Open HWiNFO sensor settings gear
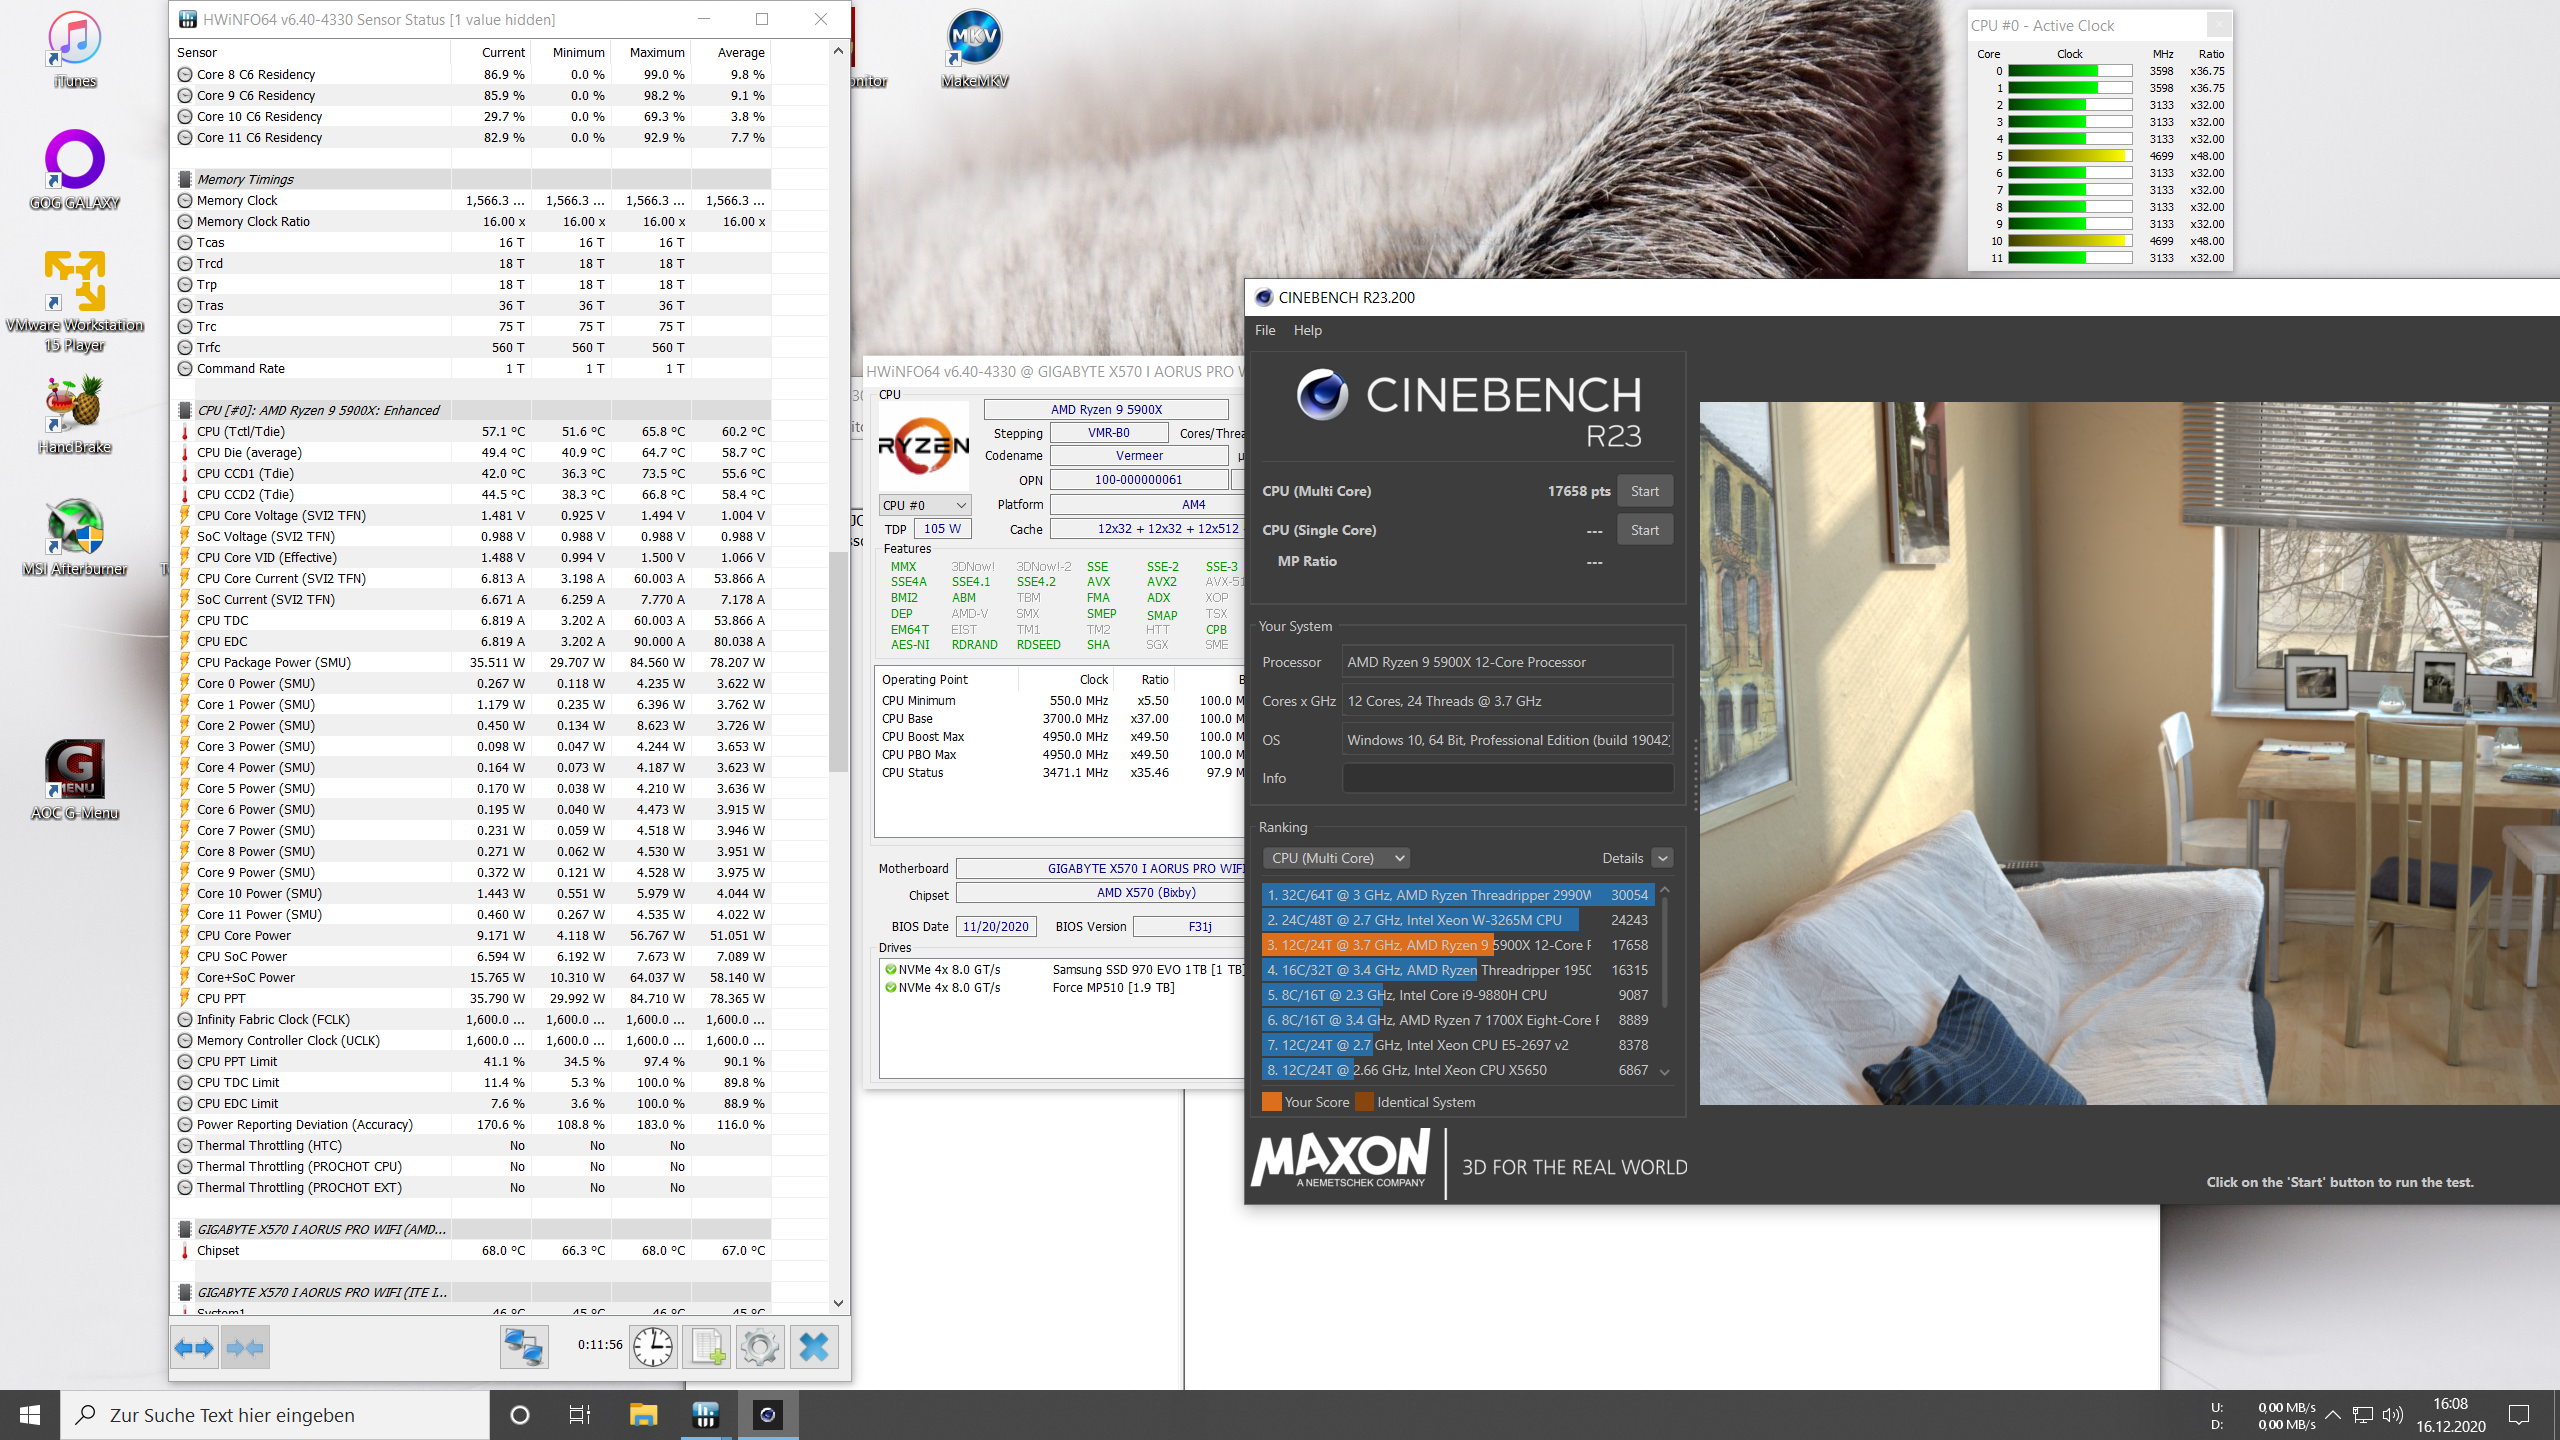Viewport: 2560px width, 1440px height. pyautogui.click(x=760, y=1347)
